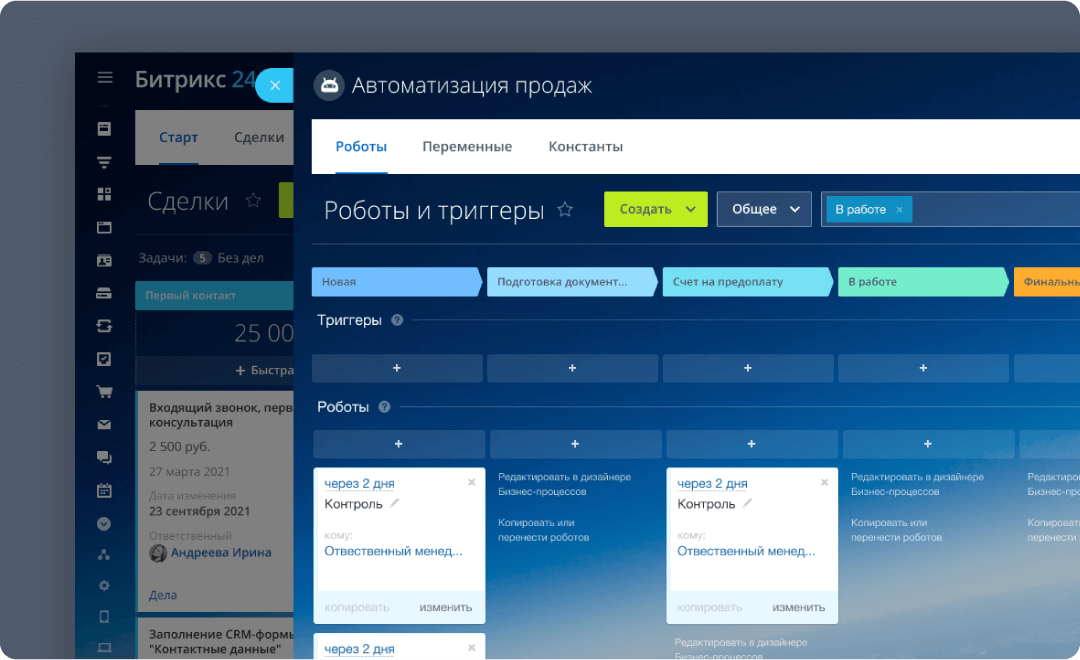The width and height of the screenshot is (1080, 660).
Task: Click the help icon next to Роботы
Action: (x=384, y=407)
